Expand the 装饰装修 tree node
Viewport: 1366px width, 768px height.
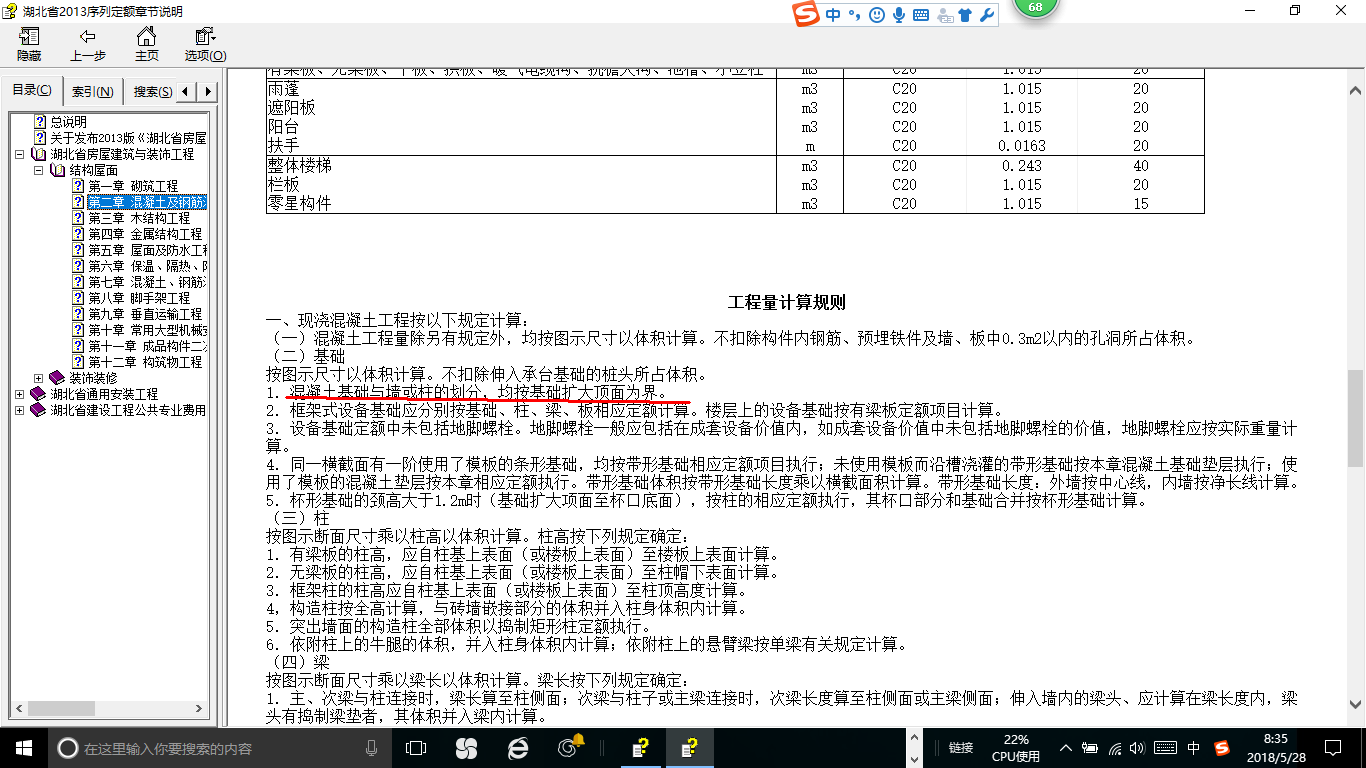38,379
